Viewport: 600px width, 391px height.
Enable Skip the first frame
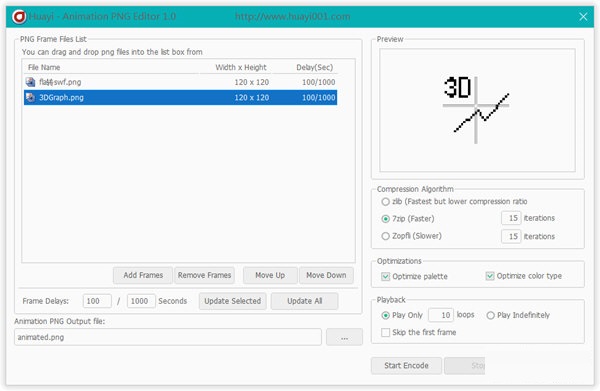click(385, 332)
